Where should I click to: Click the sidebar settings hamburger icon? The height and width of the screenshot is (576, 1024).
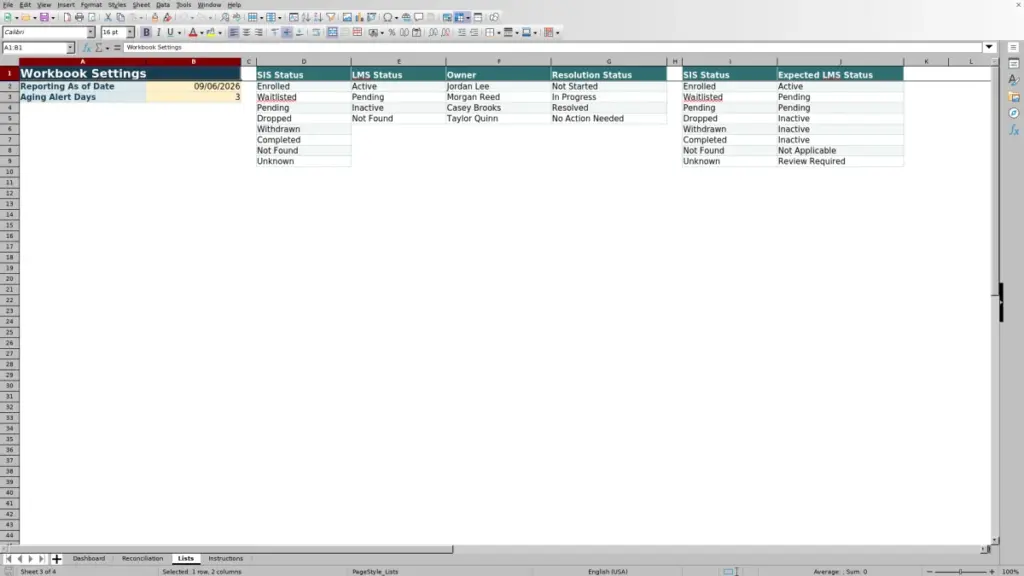pos(1014,47)
